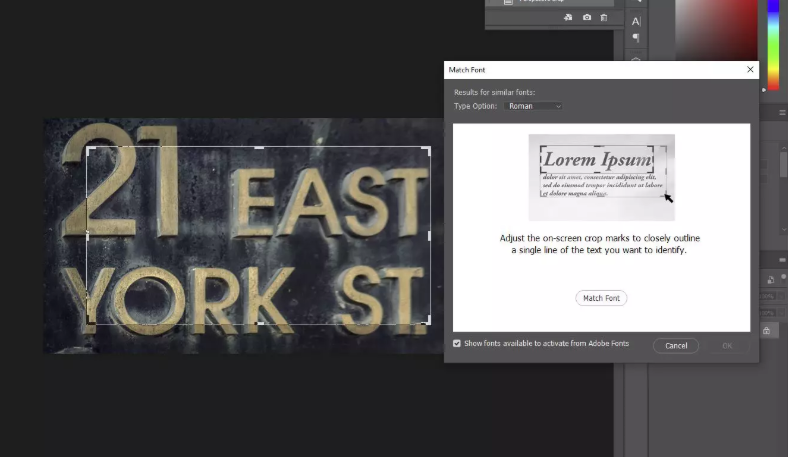Click the layer lock icon
The image size is (788, 457).
[766, 331]
